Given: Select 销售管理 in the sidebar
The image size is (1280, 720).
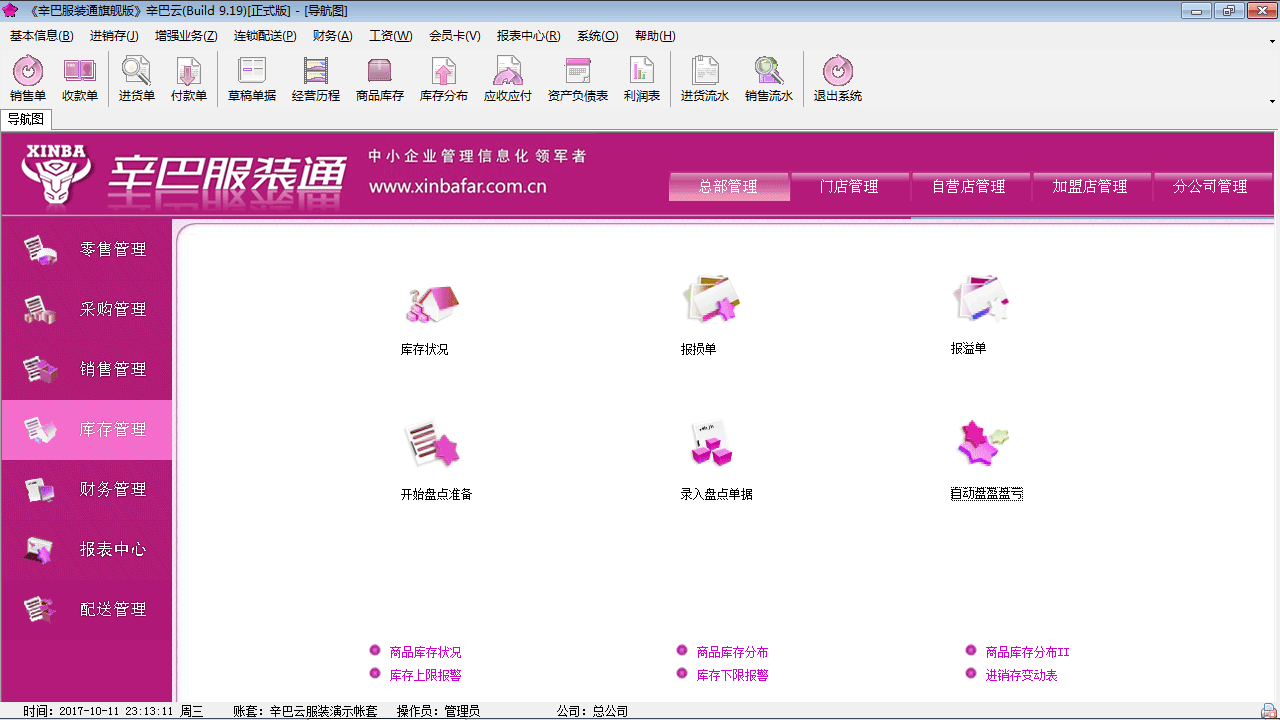Looking at the screenshot, I should click(x=86, y=370).
